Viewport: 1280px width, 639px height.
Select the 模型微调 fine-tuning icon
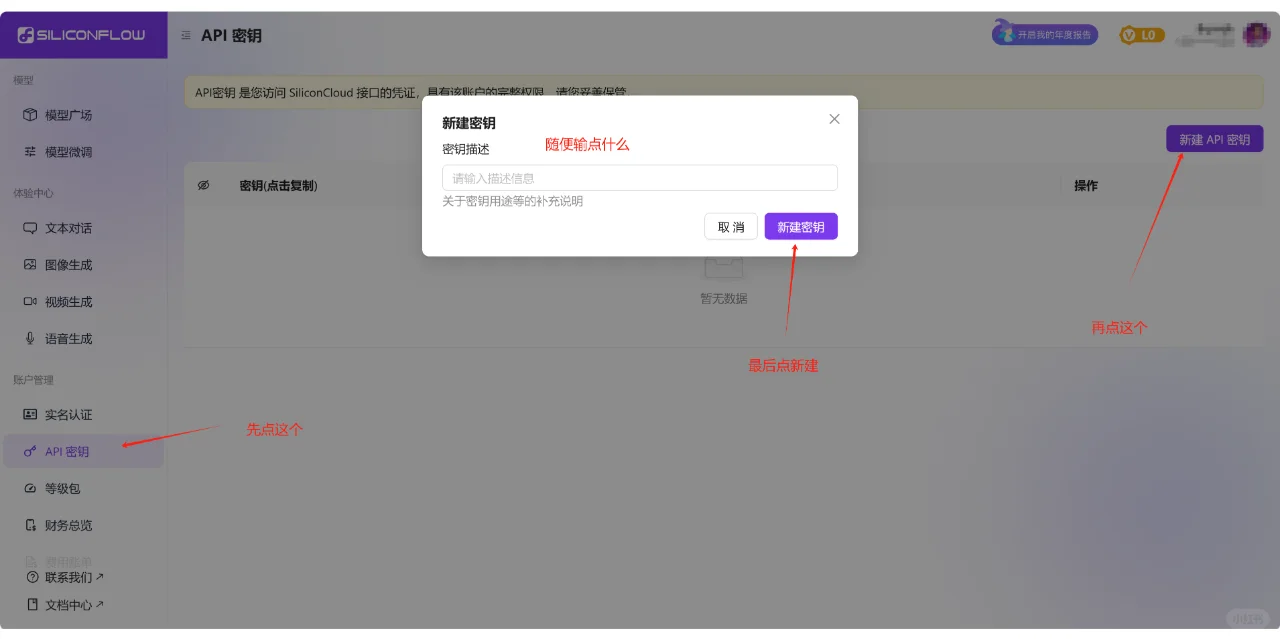click(x=29, y=151)
